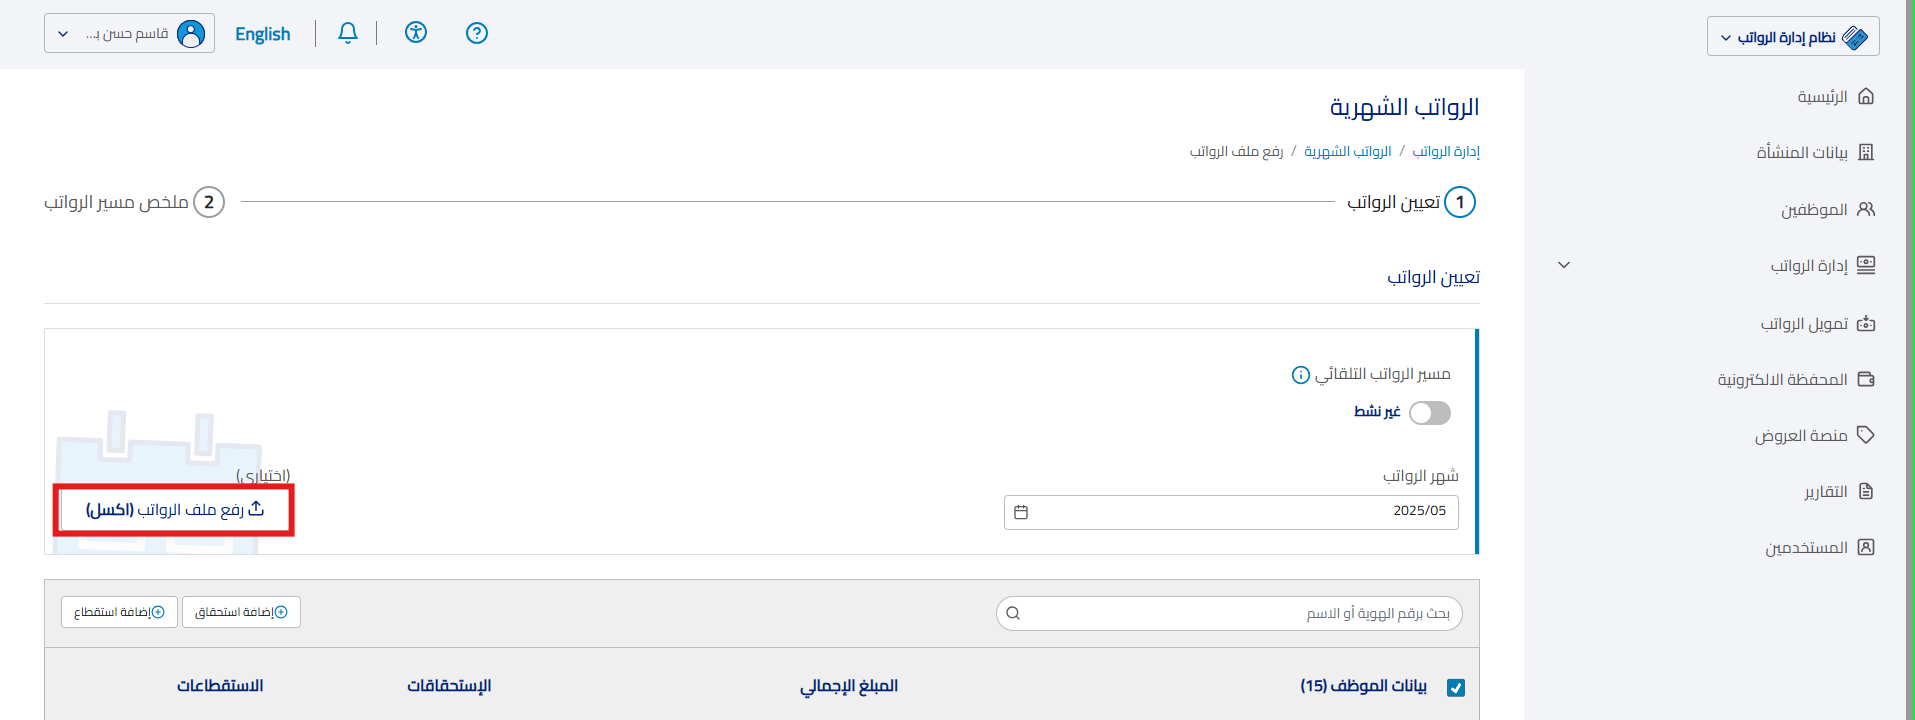Click the offers platform tag icon
Image resolution: width=1915 pixels, height=720 pixels.
click(1866, 435)
